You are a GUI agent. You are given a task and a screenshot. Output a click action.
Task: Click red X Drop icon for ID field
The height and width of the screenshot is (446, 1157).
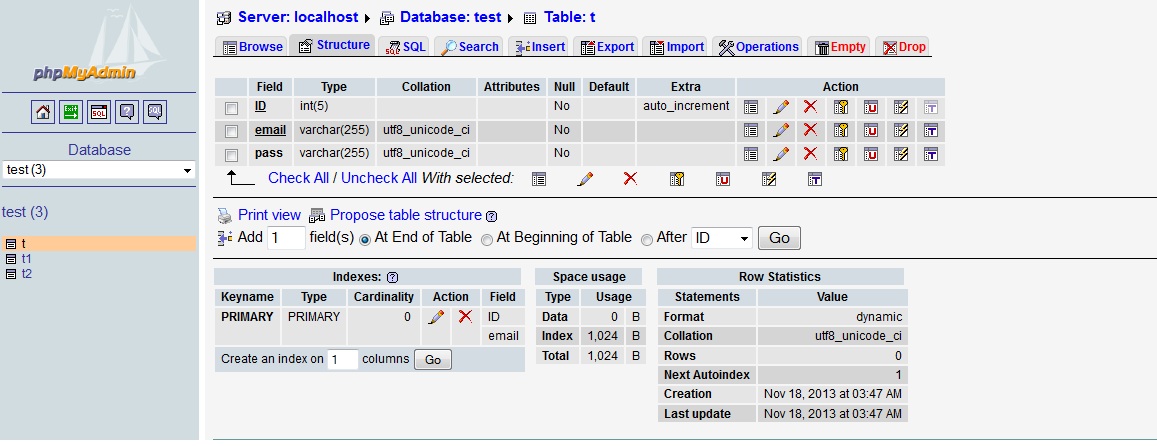point(810,107)
